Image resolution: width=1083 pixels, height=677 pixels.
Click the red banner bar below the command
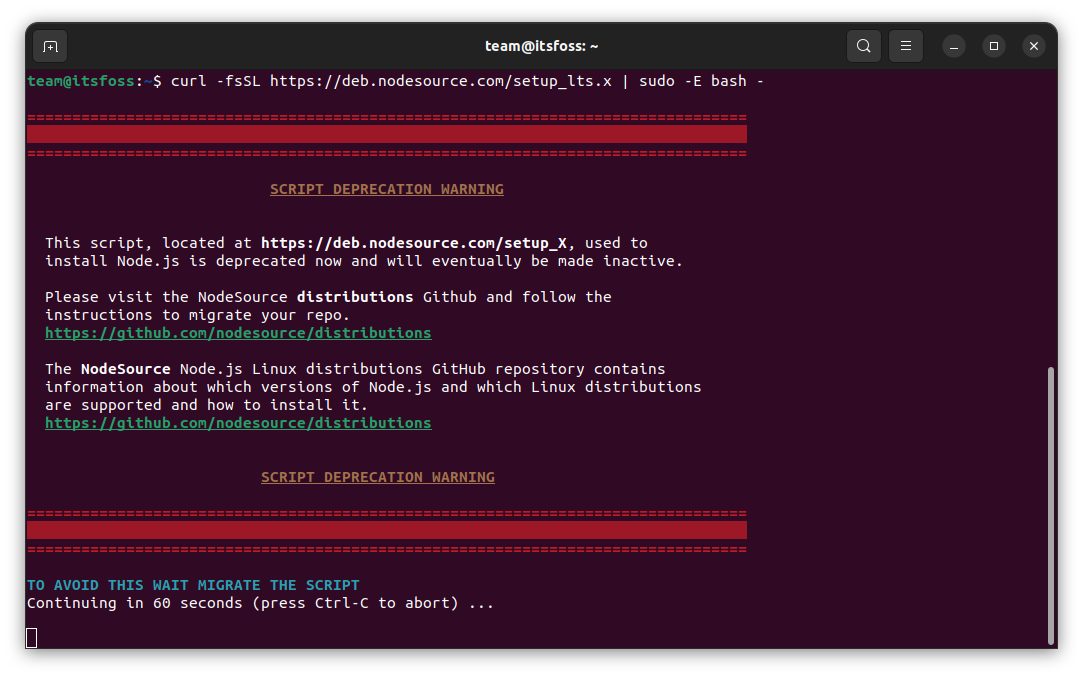386,135
